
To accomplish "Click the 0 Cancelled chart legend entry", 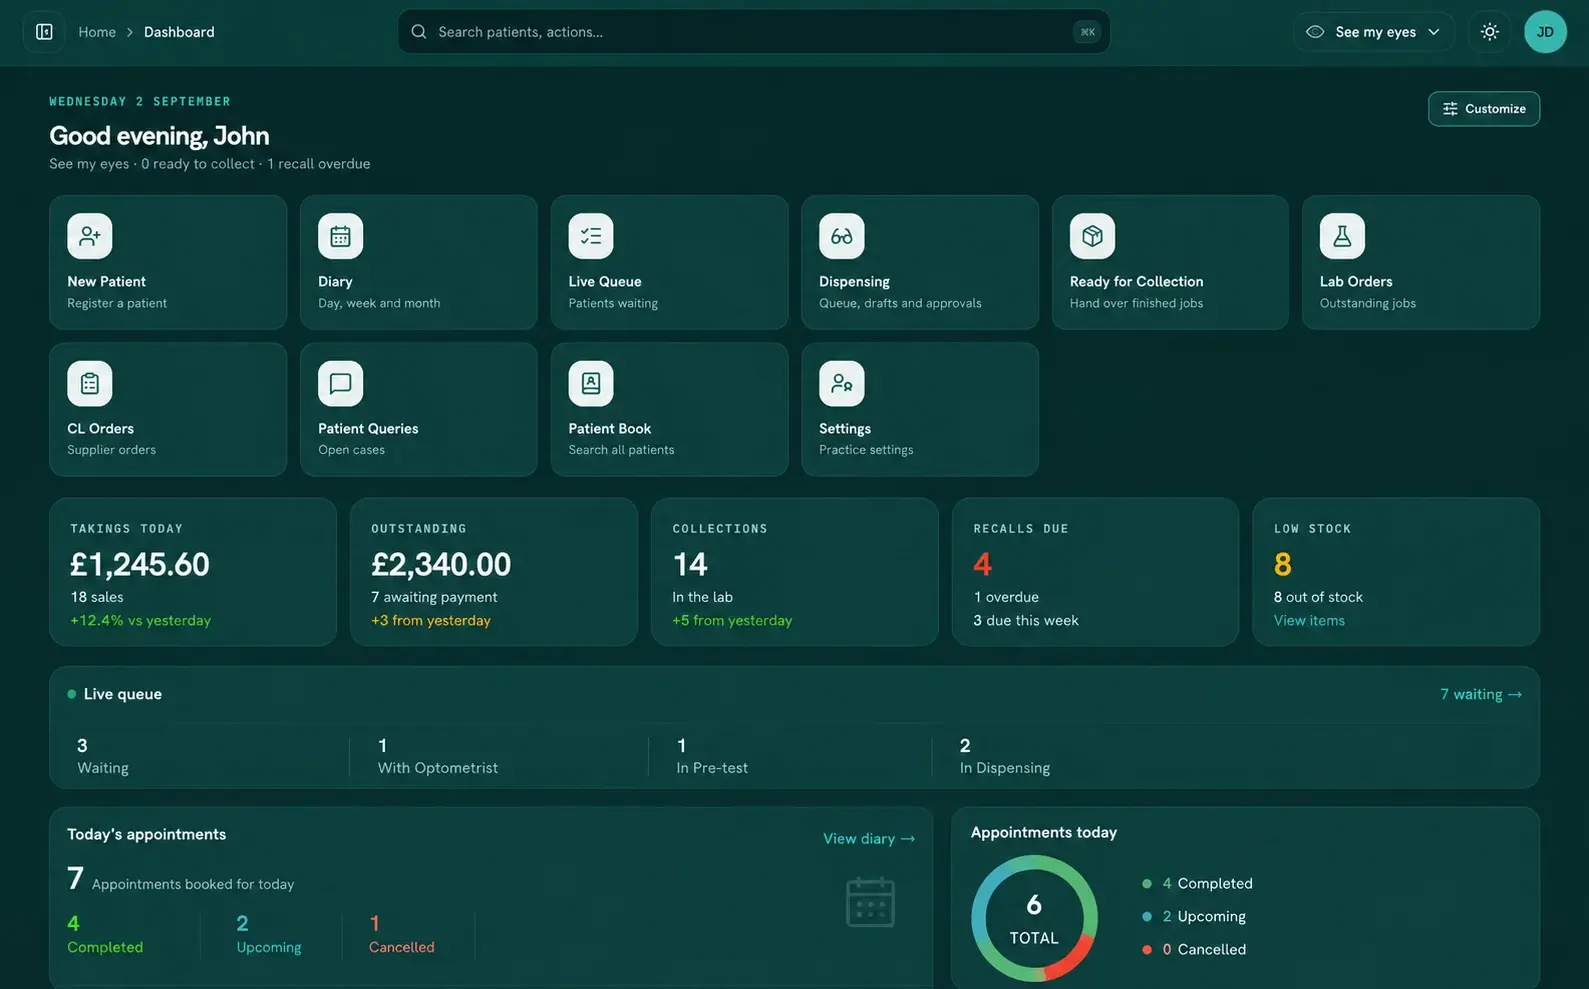I will pyautogui.click(x=1194, y=950).
